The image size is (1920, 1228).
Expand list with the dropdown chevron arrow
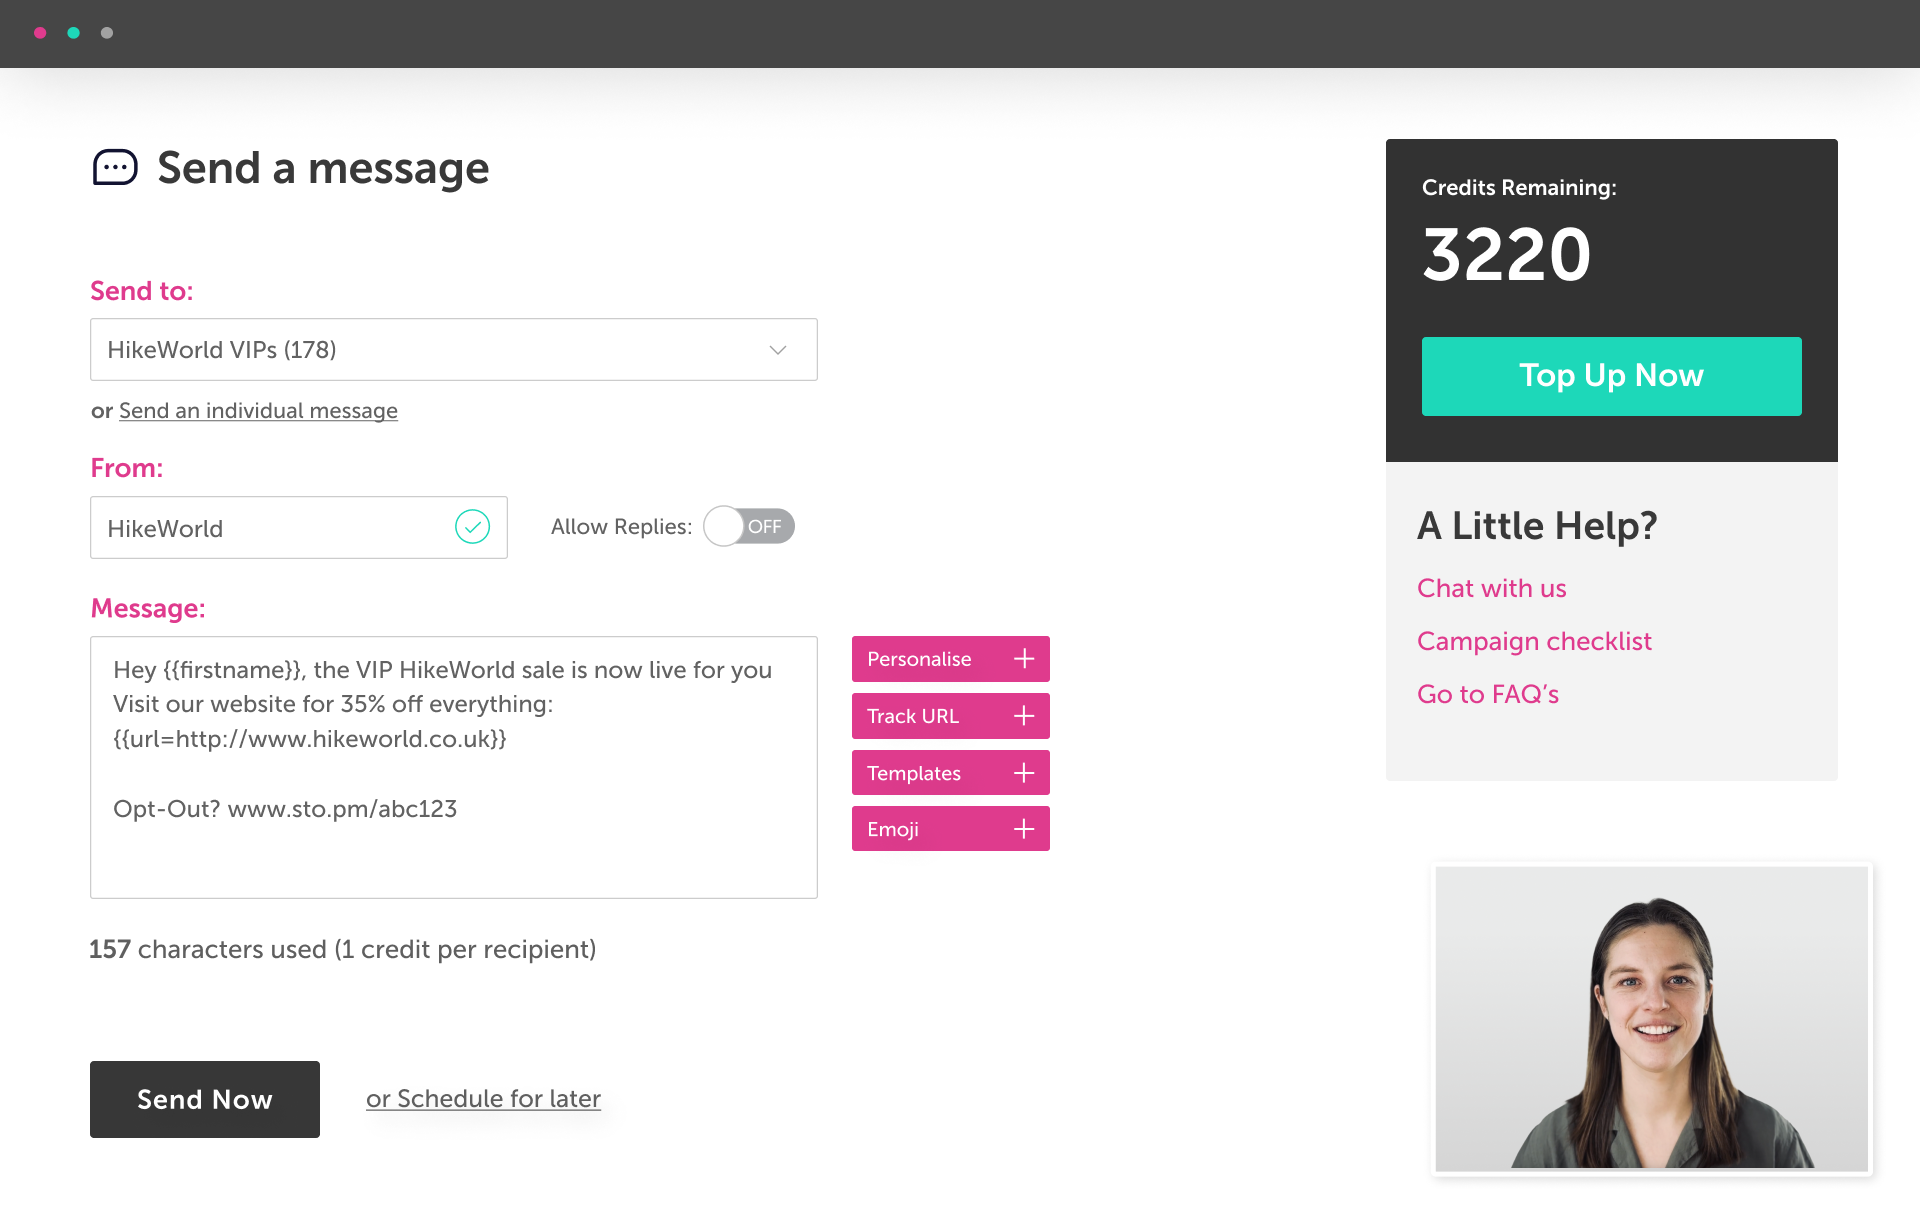pos(778,350)
